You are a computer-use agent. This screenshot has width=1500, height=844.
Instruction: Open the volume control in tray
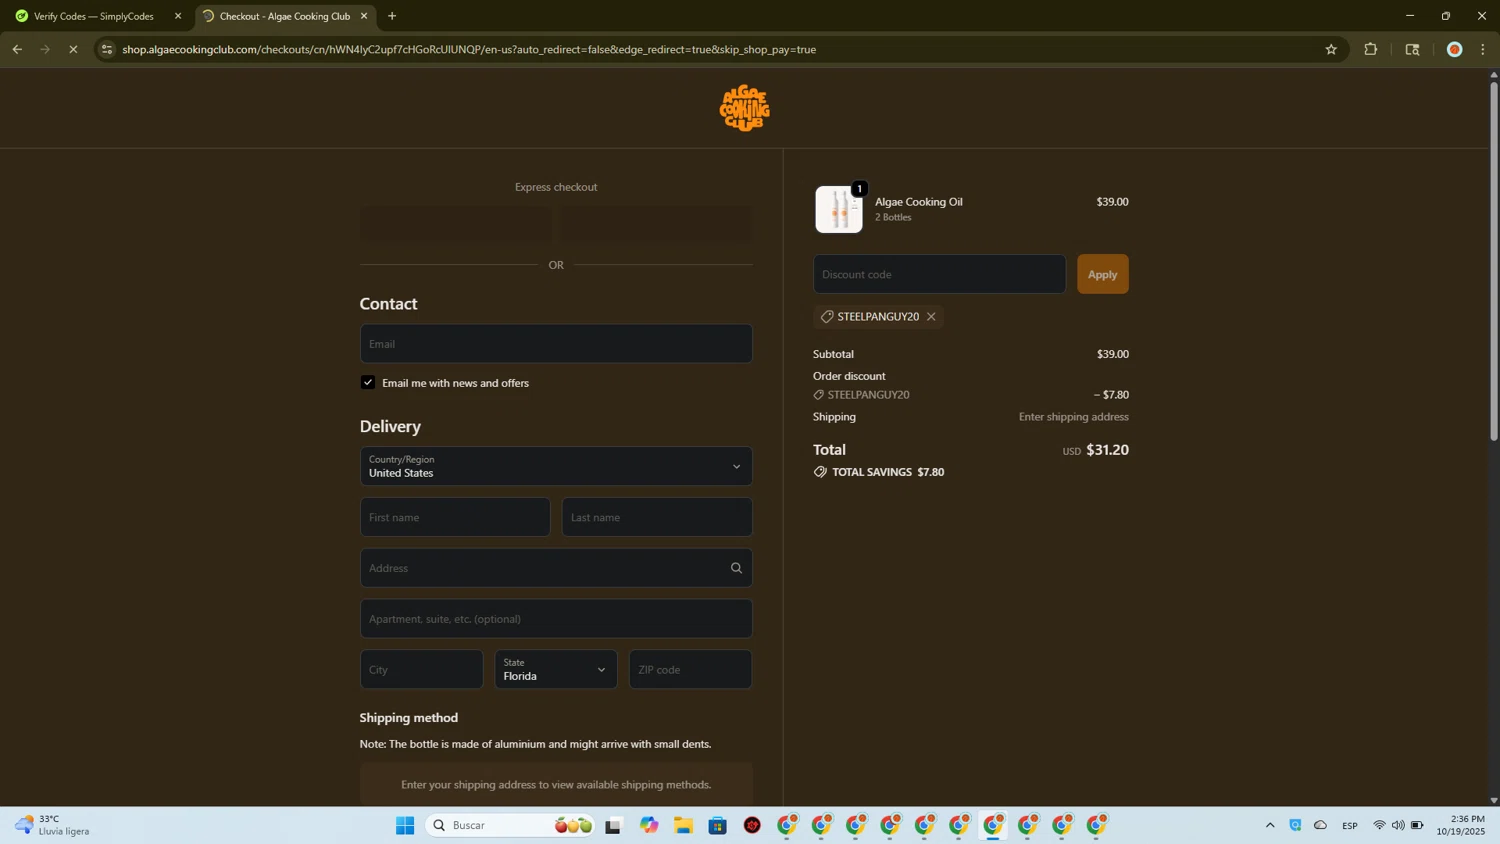(x=1398, y=825)
